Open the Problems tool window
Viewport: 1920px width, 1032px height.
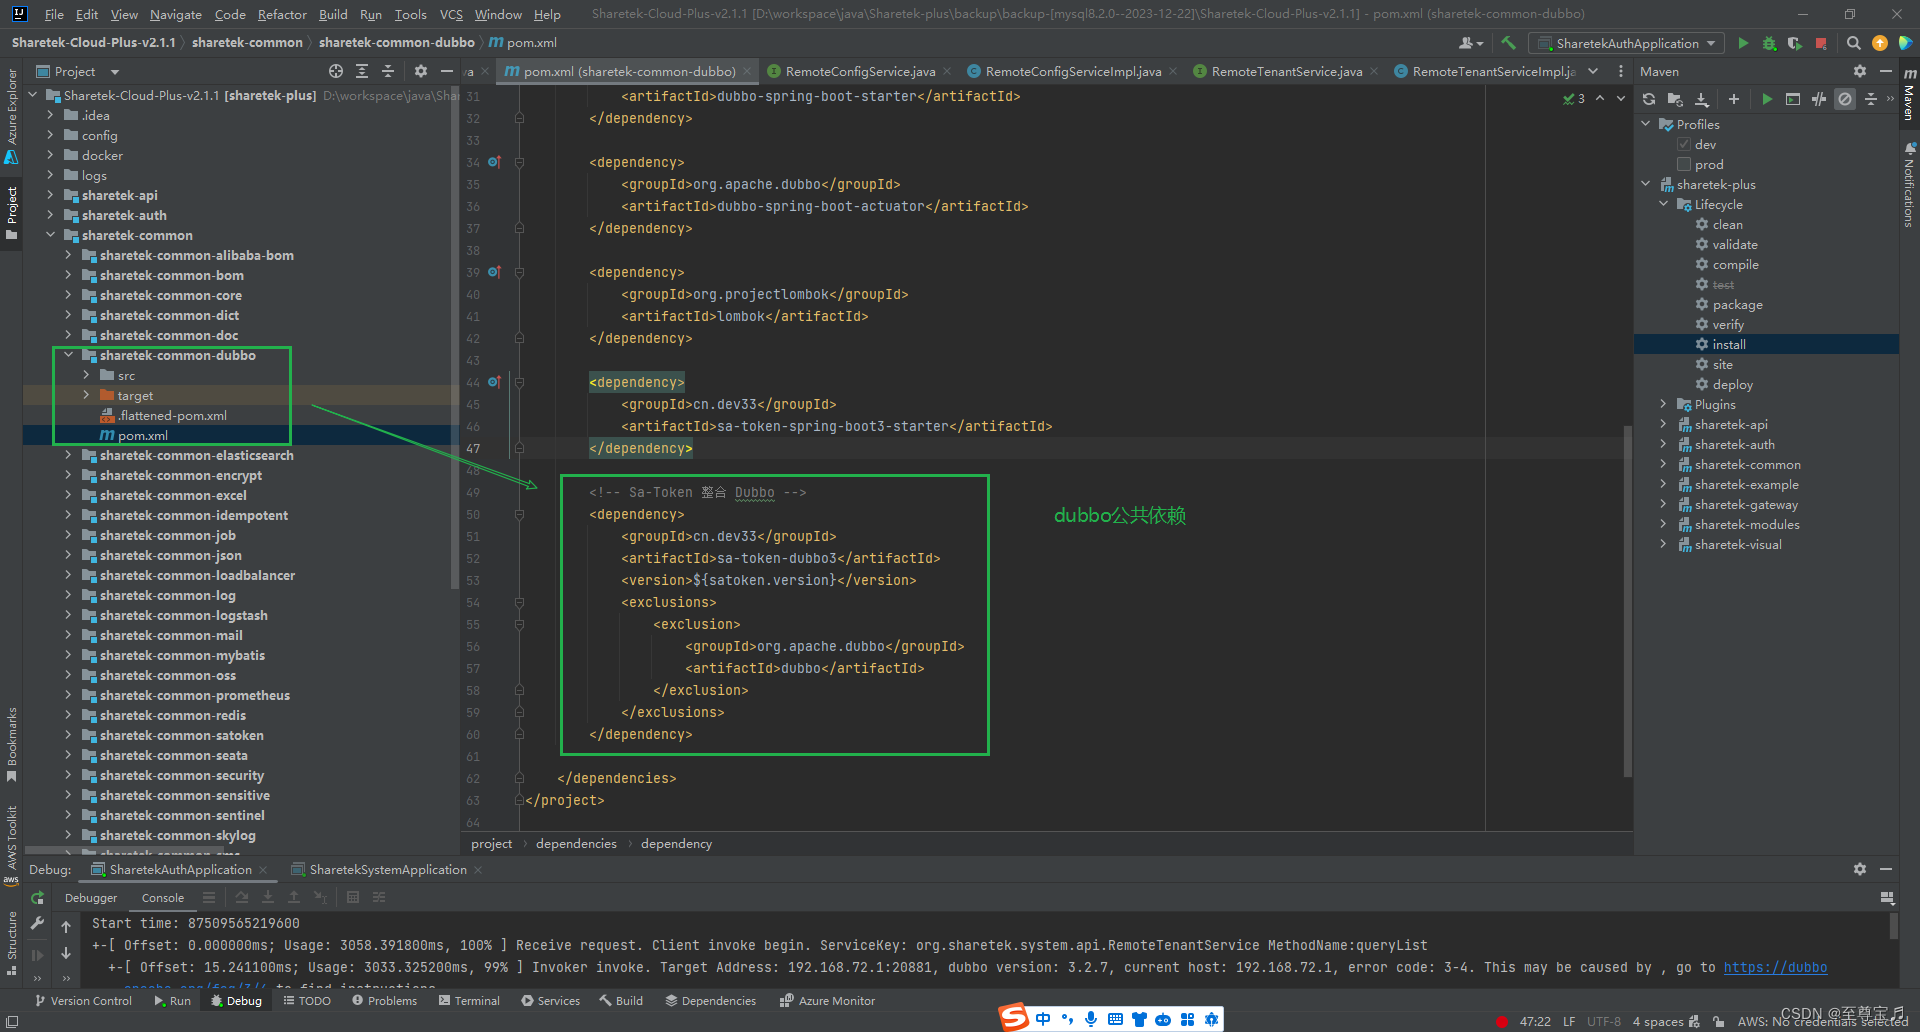pyautogui.click(x=384, y=1001)
